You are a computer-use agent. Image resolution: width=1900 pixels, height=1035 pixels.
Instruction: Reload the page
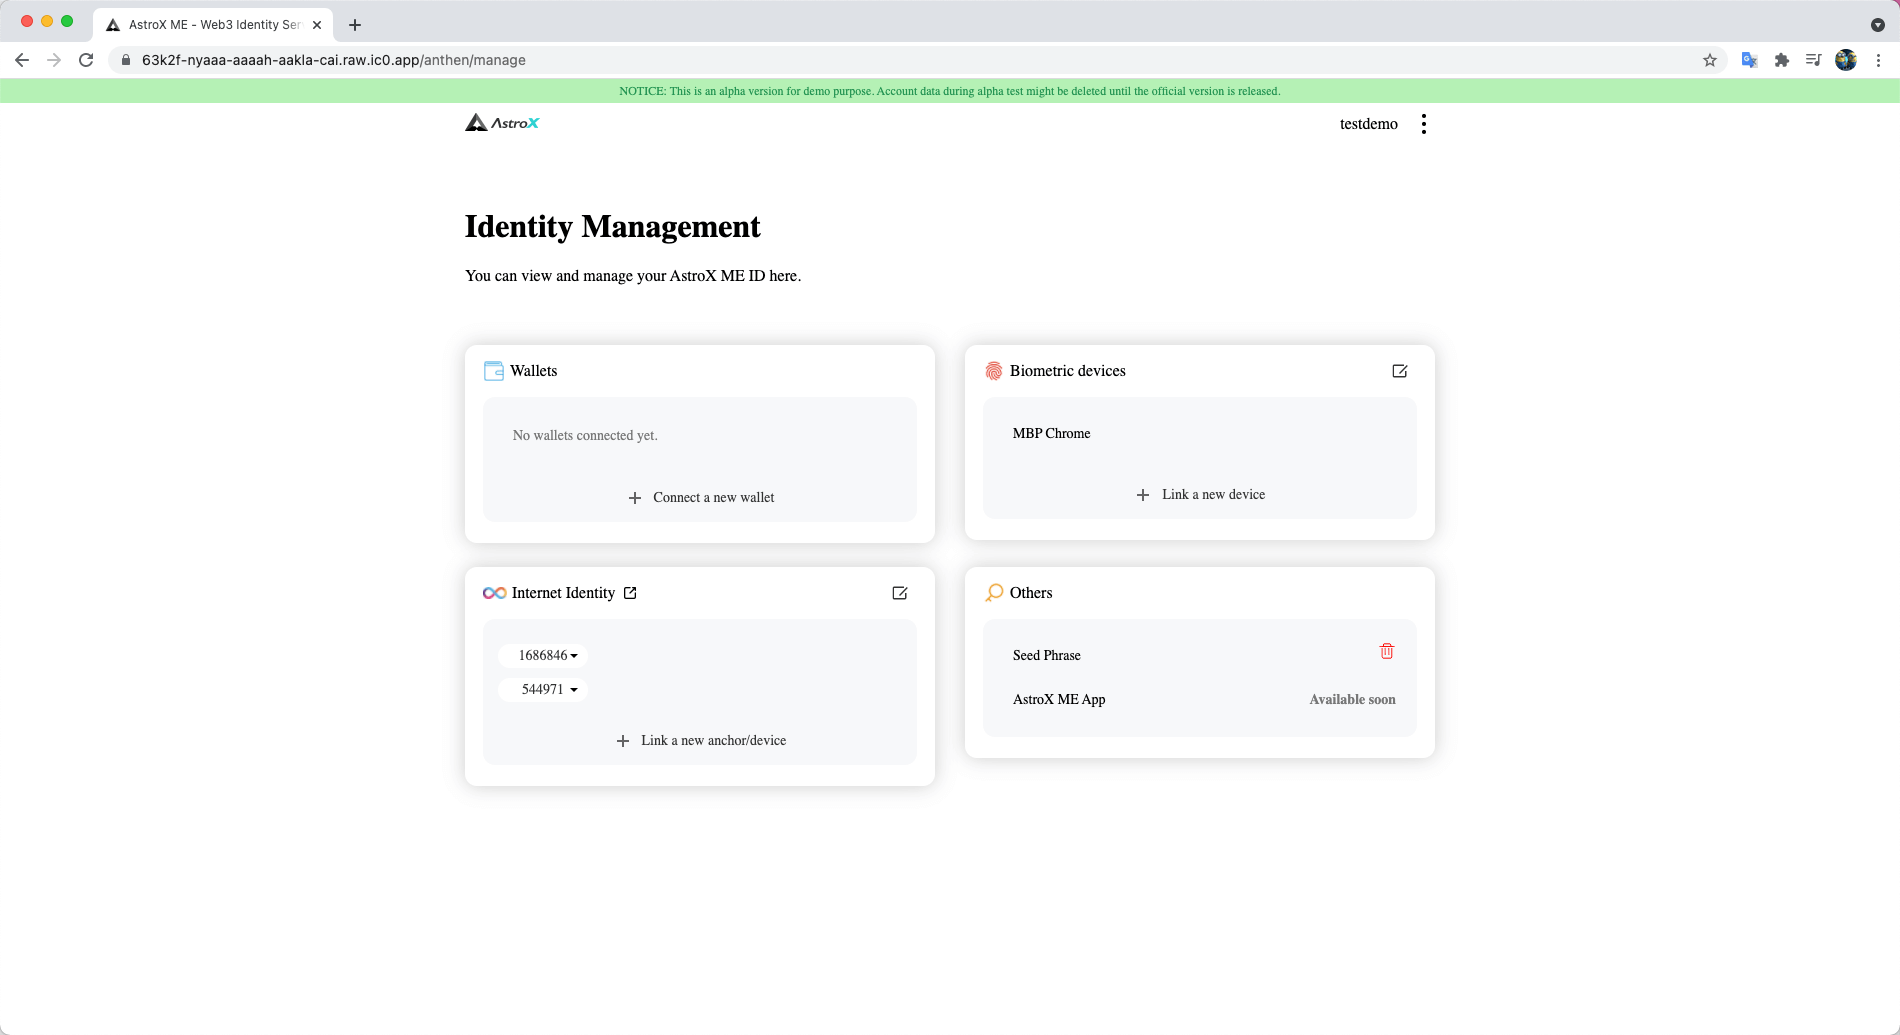(x=86, y=60)
